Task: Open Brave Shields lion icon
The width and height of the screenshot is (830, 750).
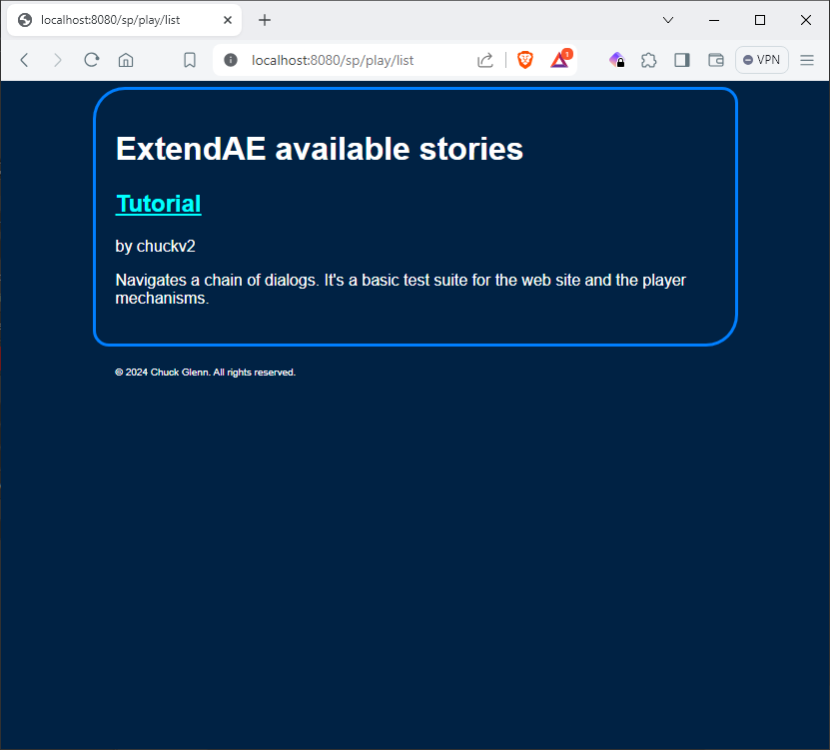Action: [525, 60]
